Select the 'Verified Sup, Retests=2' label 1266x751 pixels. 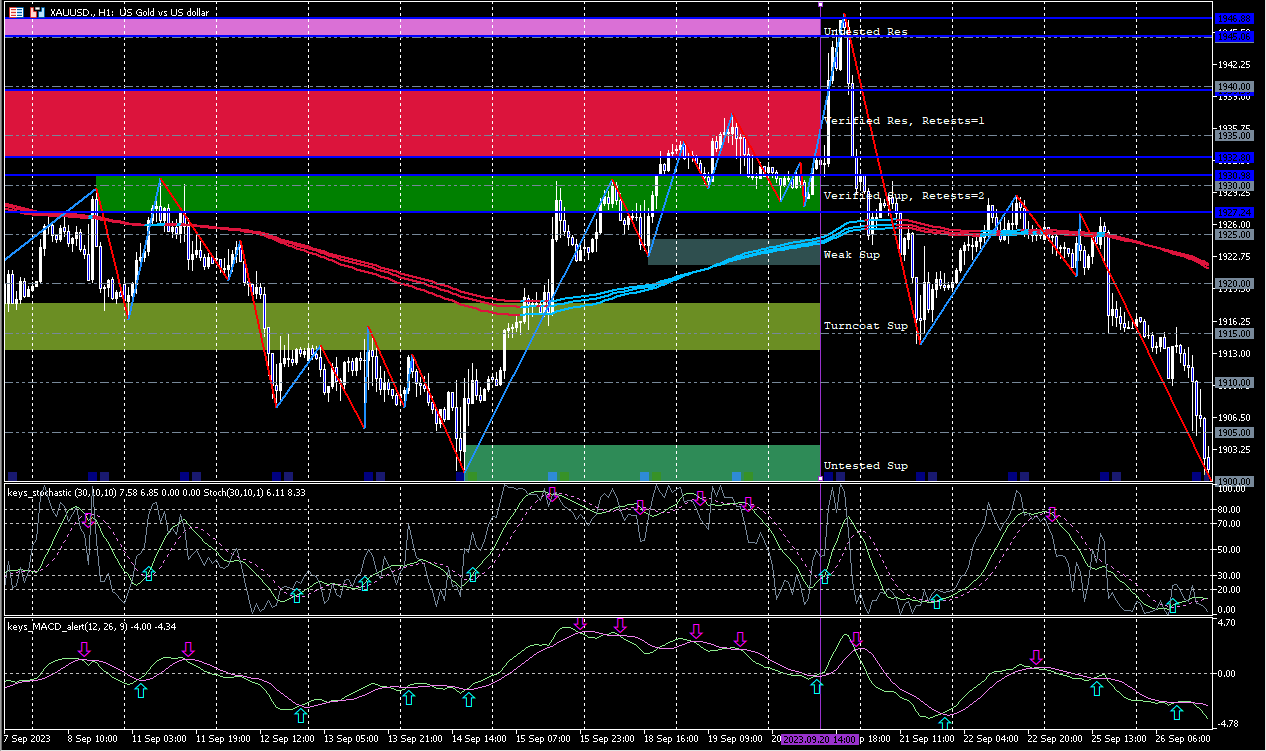tap(904, 196)
